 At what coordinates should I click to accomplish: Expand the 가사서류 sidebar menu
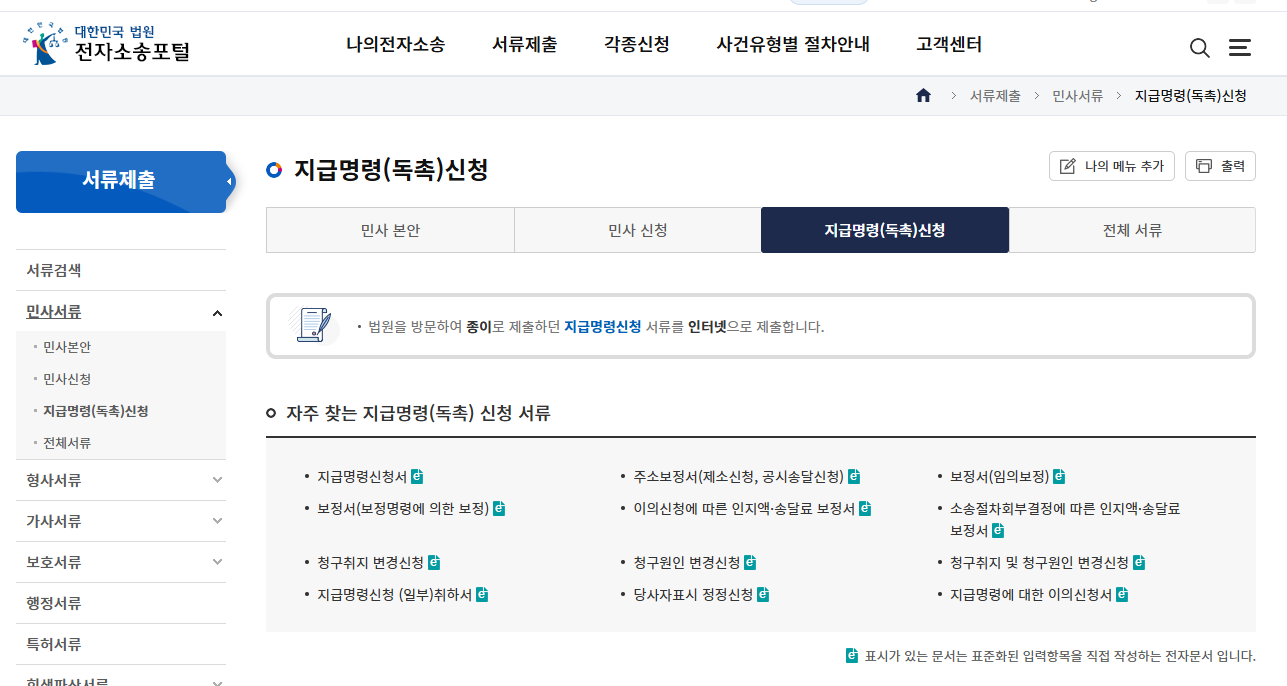pos(120,521)
